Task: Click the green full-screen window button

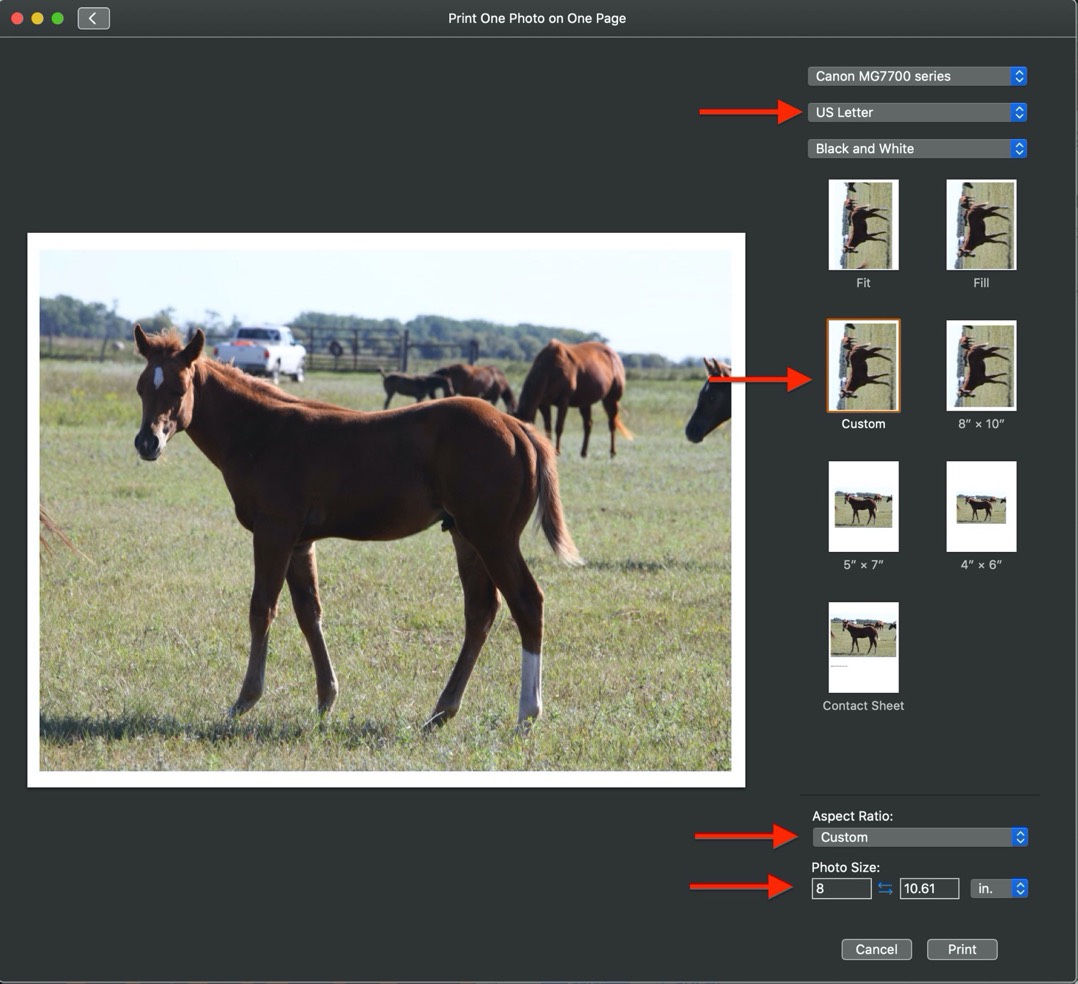Action: (x=57, y=18)
